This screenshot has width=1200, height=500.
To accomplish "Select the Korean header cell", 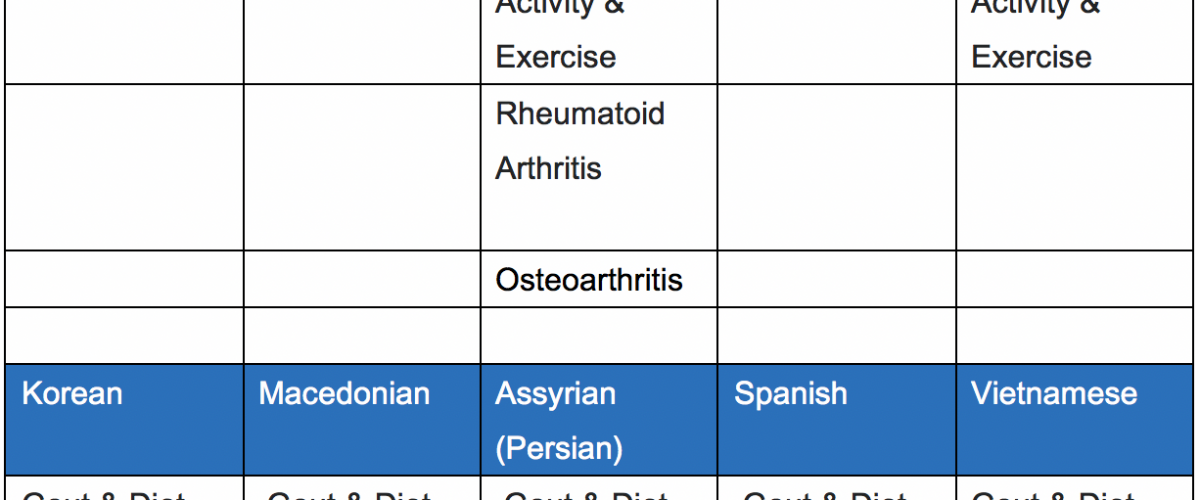I will pos(124,420).
